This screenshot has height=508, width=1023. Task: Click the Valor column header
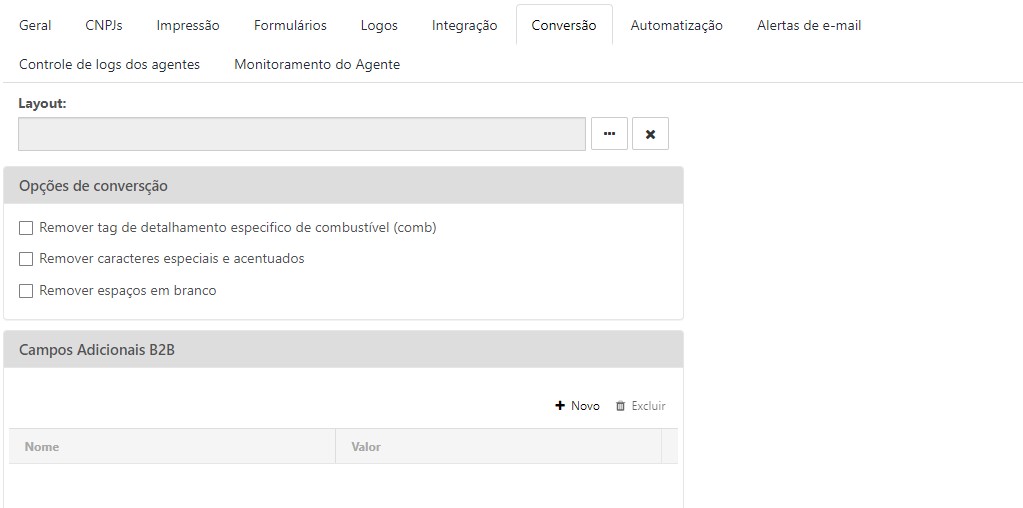366,447
